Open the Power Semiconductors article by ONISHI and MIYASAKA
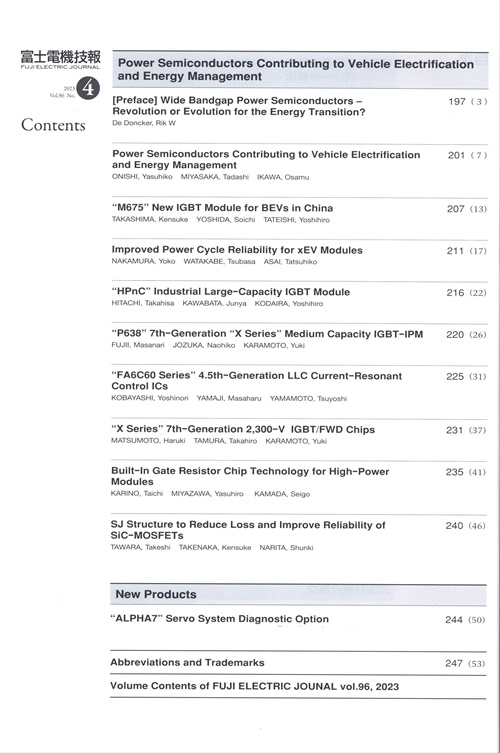This screenshot has height=753, width=500. (x=266, y=159)
